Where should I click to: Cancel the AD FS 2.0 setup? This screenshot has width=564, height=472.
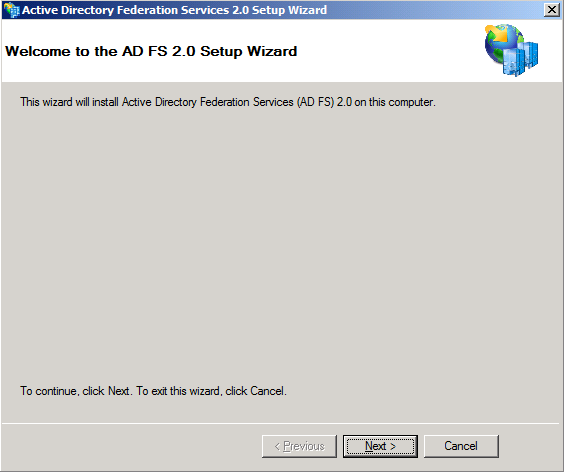click(x=461, y=446)
